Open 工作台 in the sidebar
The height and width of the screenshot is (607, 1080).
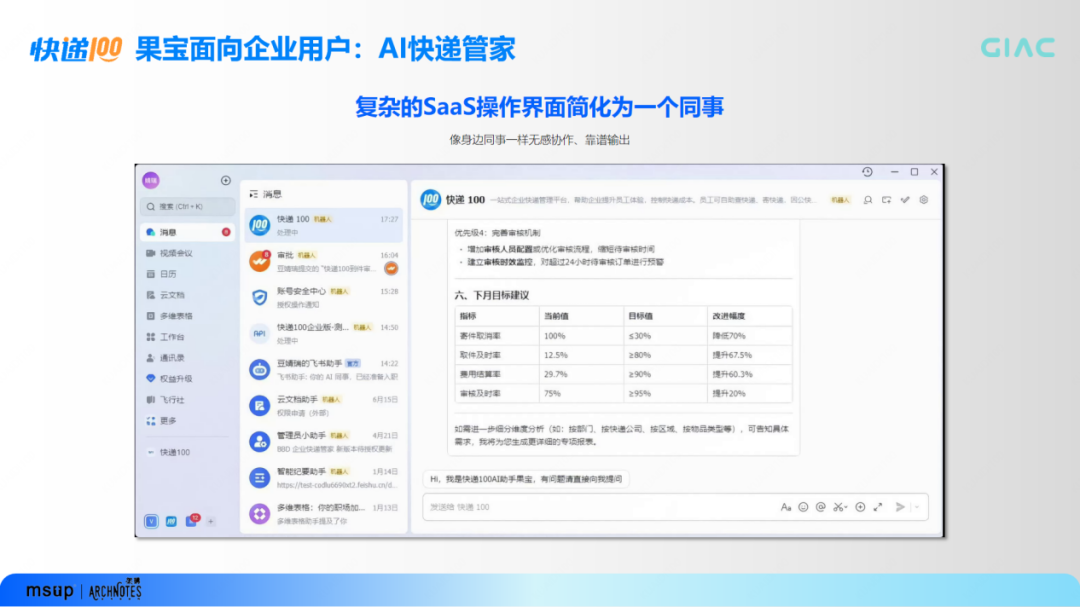point(187,337)
